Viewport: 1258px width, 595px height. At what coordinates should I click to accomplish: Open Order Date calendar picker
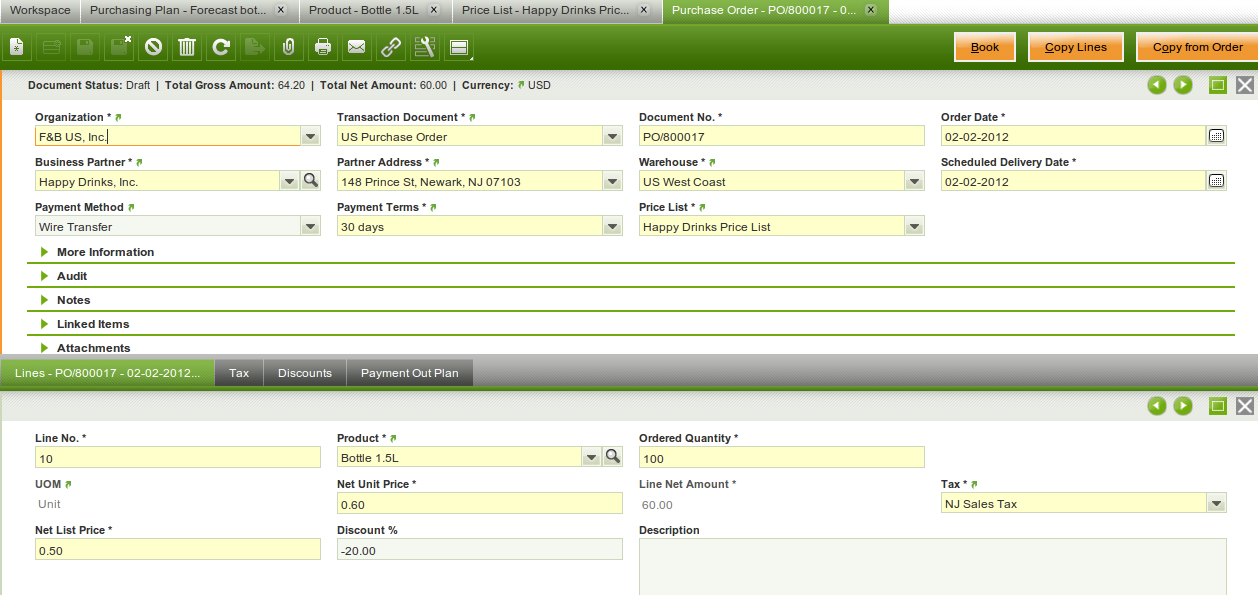coord(1216,136)
